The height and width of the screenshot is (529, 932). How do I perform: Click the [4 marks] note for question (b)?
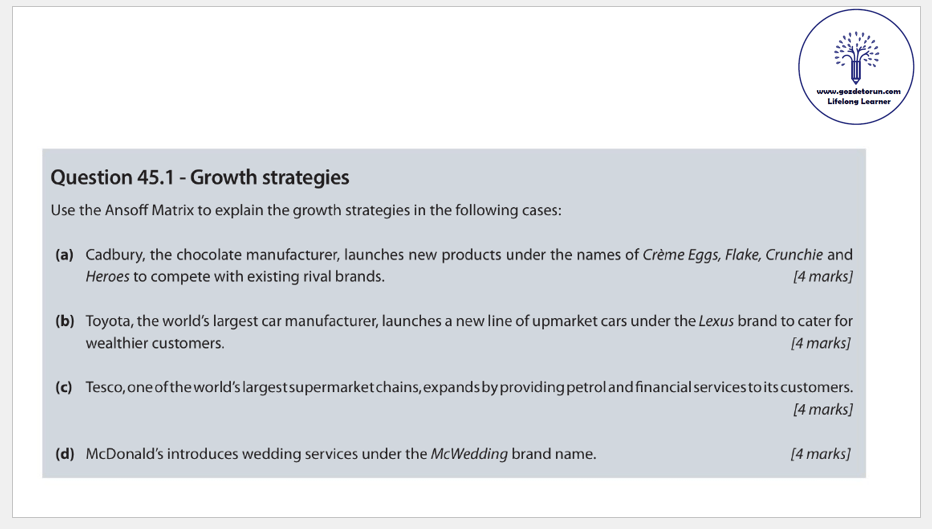(820, 343)
